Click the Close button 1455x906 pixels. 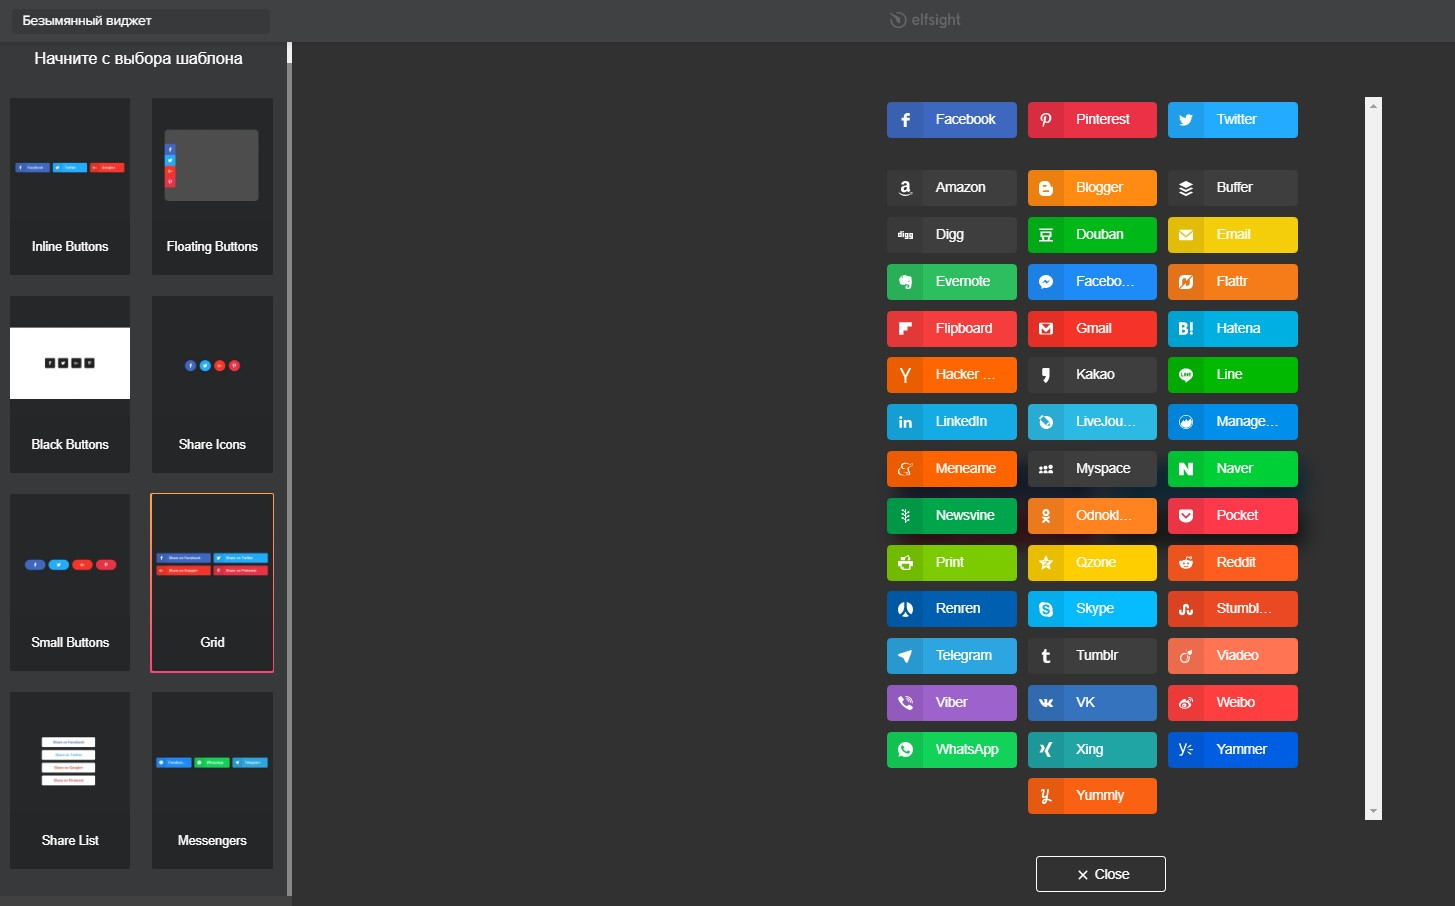click(1100, 874)
